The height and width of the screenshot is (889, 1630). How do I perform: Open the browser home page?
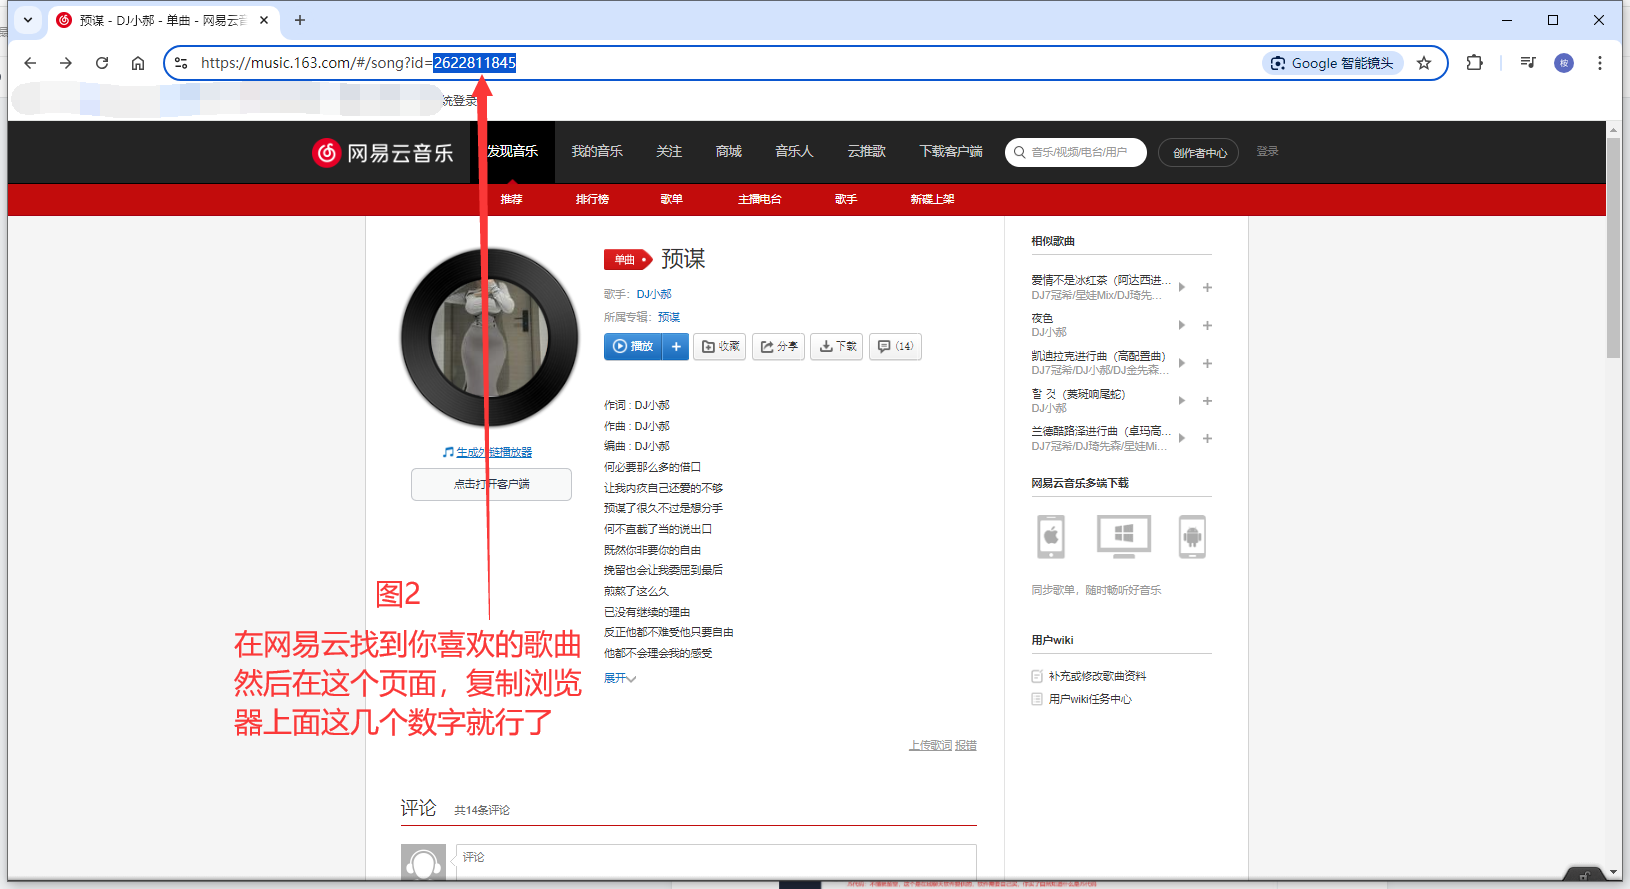[x=138, y=63]
